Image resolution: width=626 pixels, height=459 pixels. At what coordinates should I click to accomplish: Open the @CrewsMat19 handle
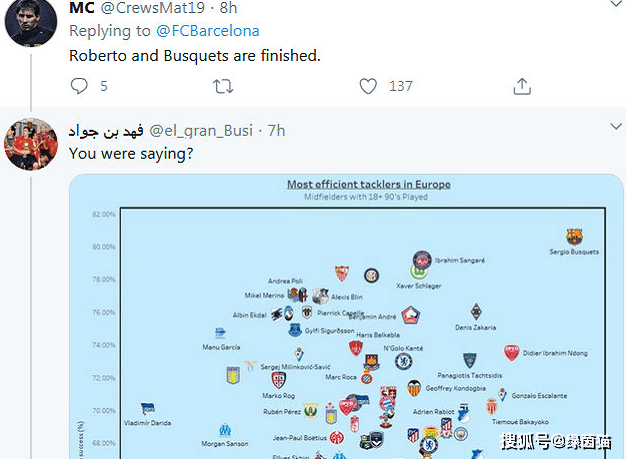click(x=153, y=8)
